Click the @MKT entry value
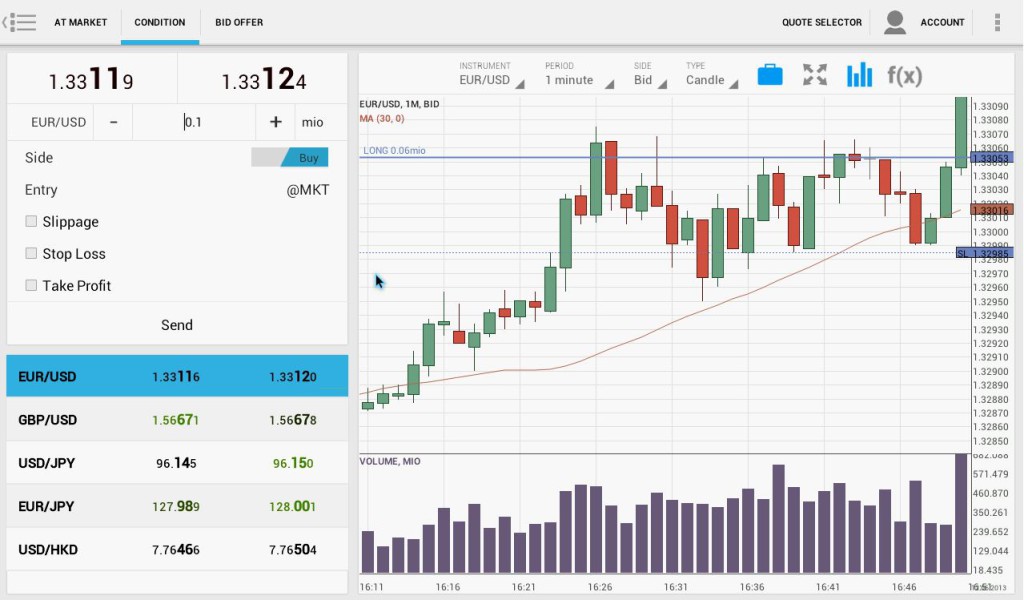 coord(308,190)
